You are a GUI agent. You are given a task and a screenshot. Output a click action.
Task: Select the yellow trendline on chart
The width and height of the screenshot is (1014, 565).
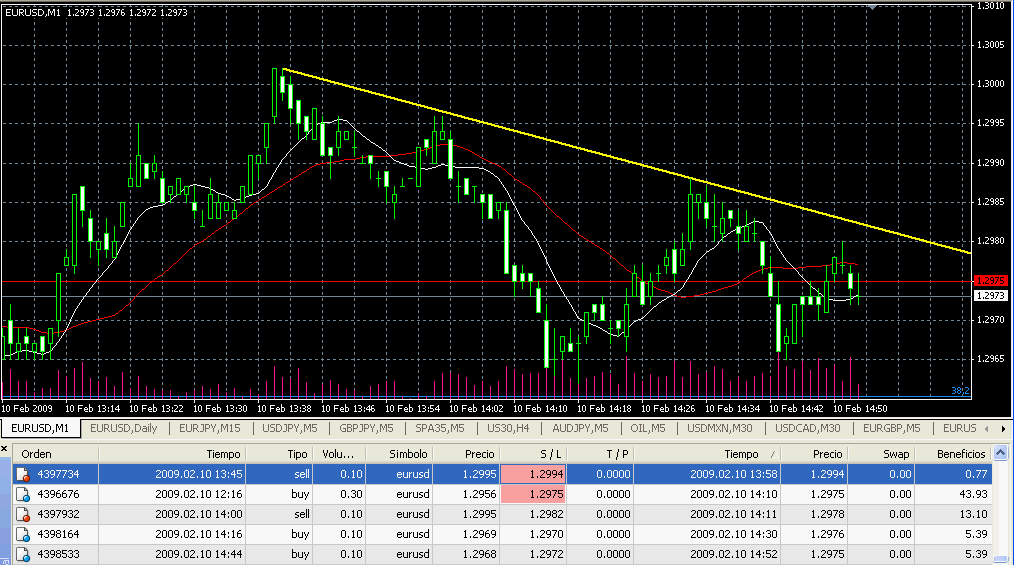click(600, 154)
